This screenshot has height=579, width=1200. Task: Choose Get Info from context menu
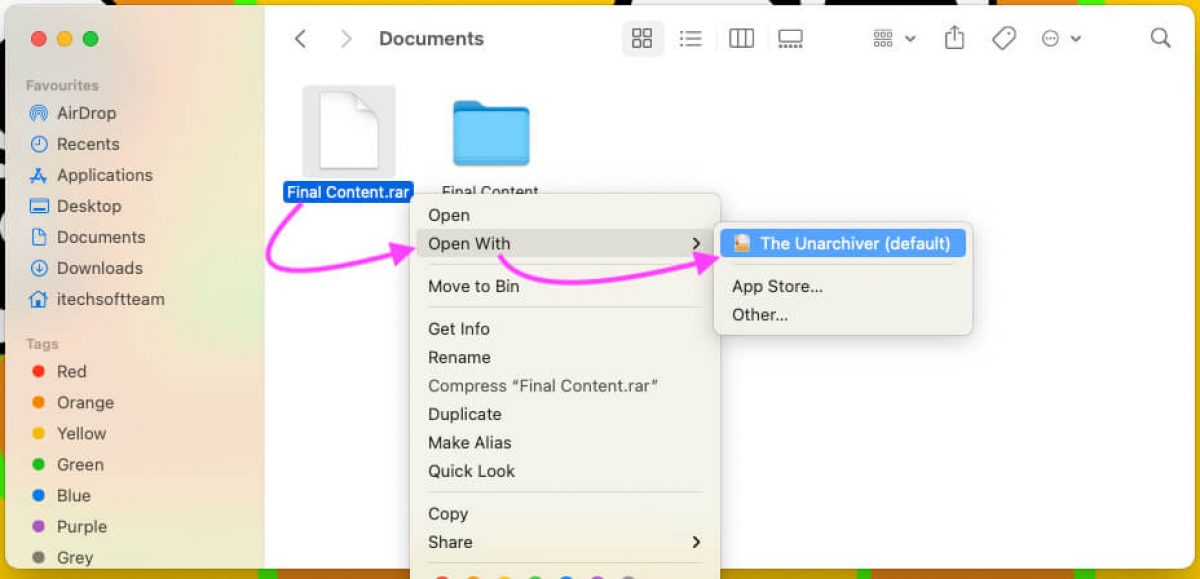click(x=459, y=329)
